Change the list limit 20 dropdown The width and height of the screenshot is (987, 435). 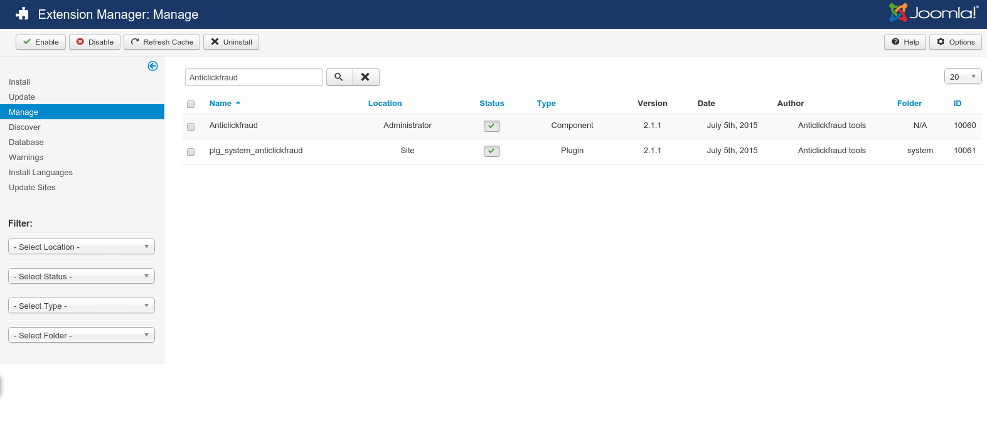[961, 77]
